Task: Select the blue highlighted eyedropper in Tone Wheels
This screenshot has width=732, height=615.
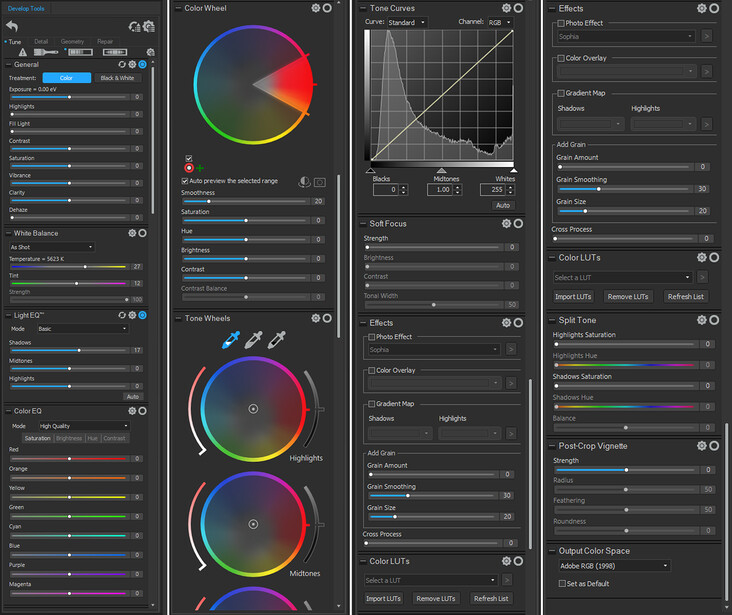Action: pos(231,340)
